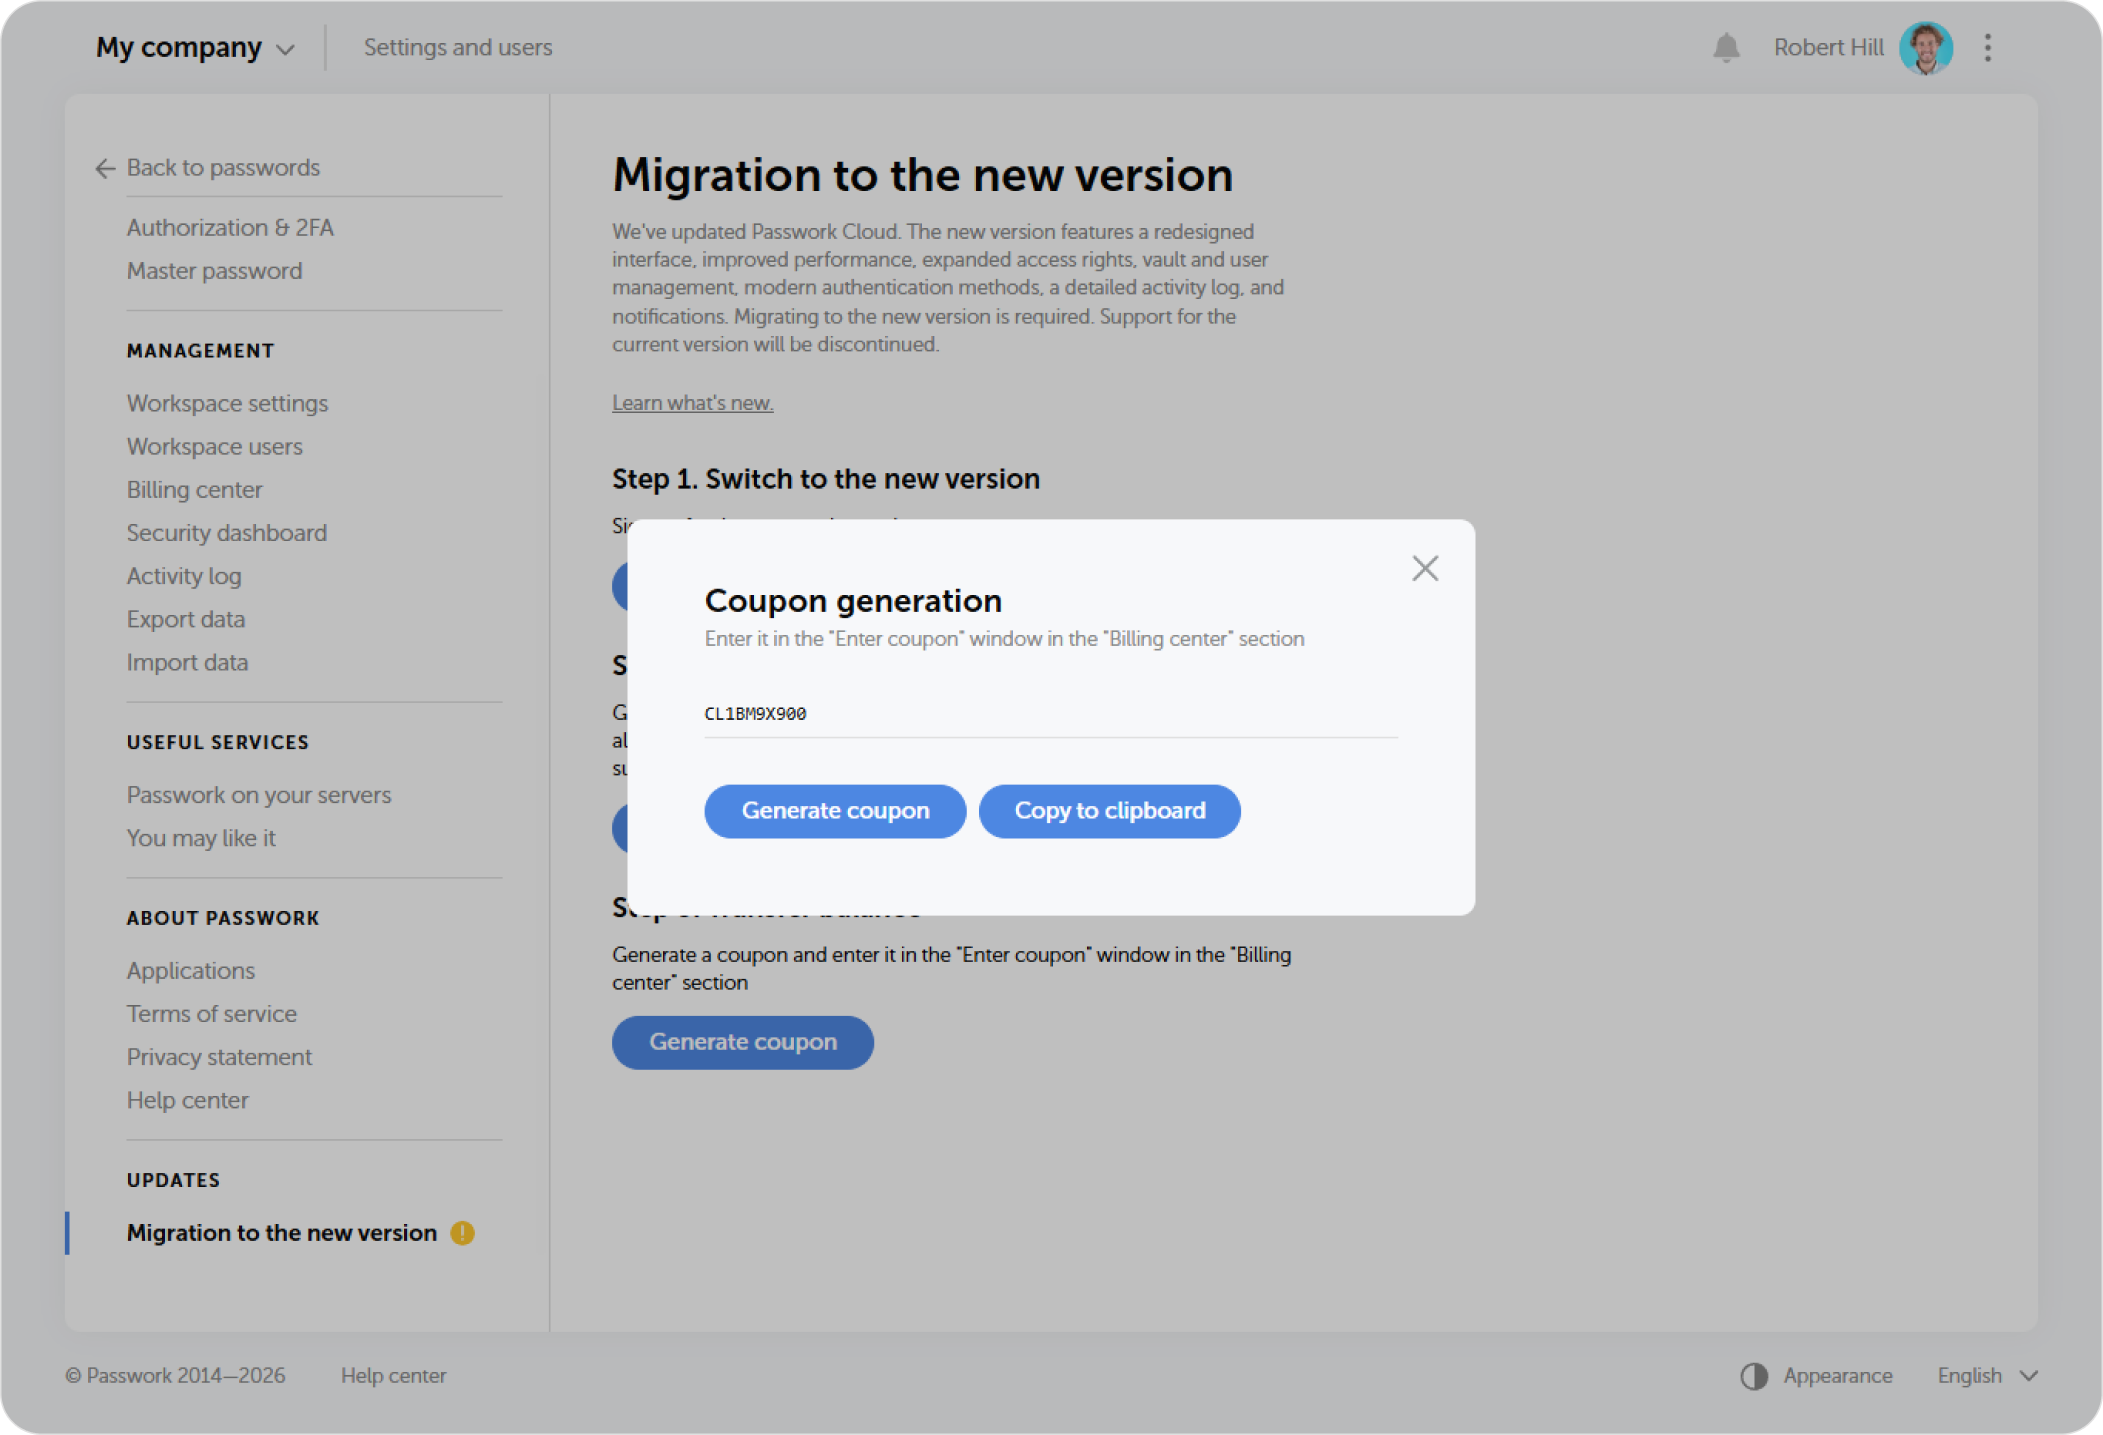Open Applications page
This screenshot has height=1435, width=2103.
[x=190, y=971]
